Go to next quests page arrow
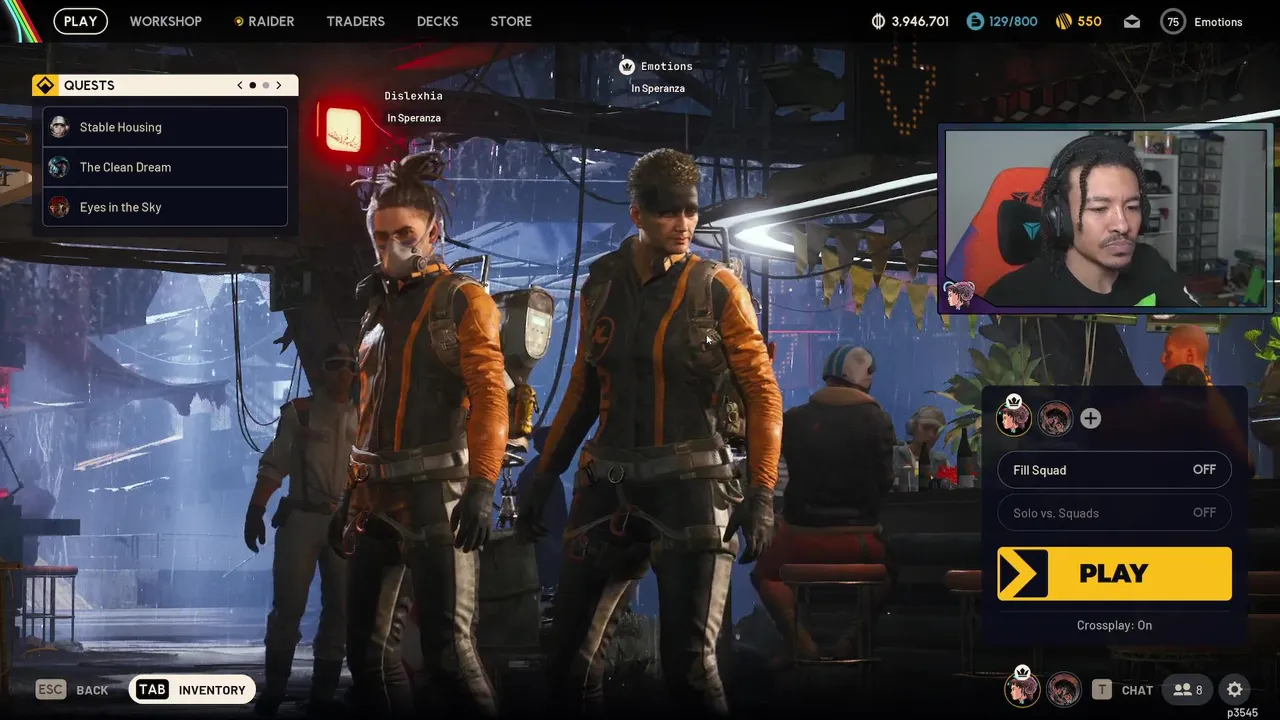The width and height of the screenshot is (1280, 720). click(279, 85)
